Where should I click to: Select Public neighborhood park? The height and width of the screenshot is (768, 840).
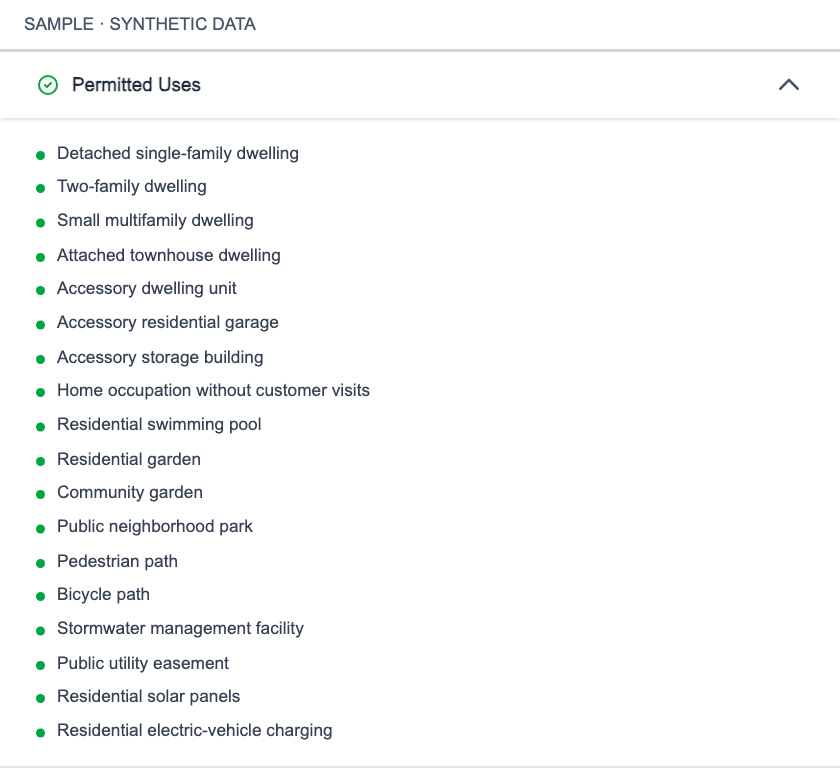click(155, 526)
